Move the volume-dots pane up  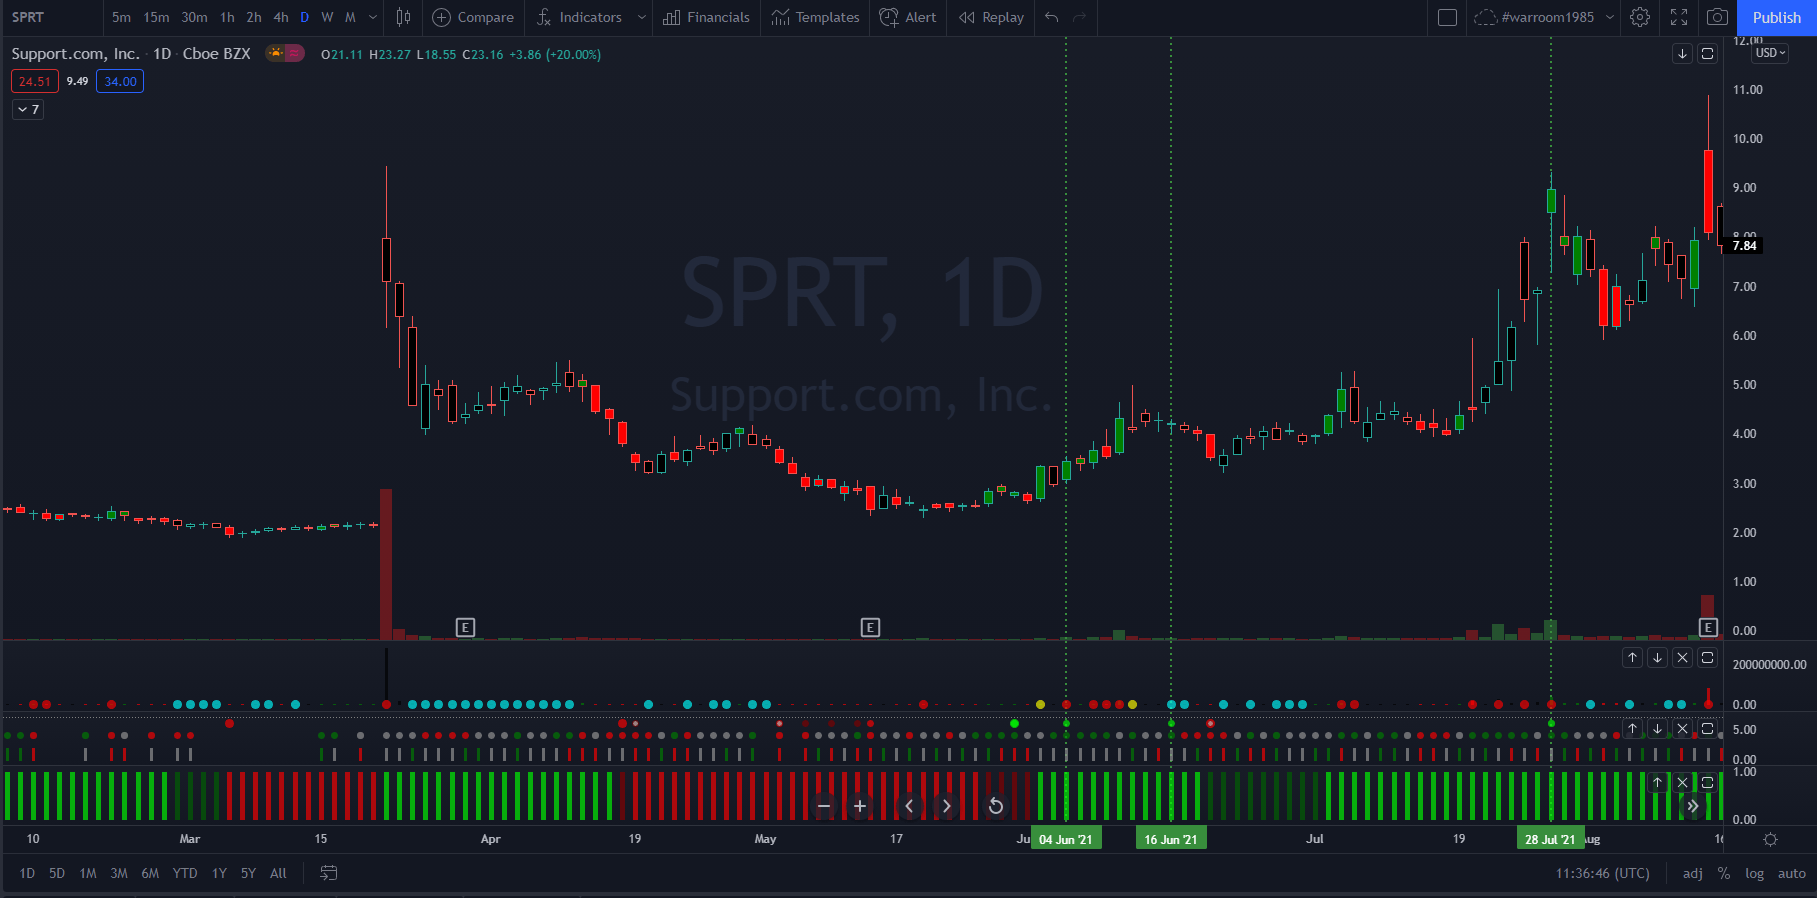[x=1632, y=657]
